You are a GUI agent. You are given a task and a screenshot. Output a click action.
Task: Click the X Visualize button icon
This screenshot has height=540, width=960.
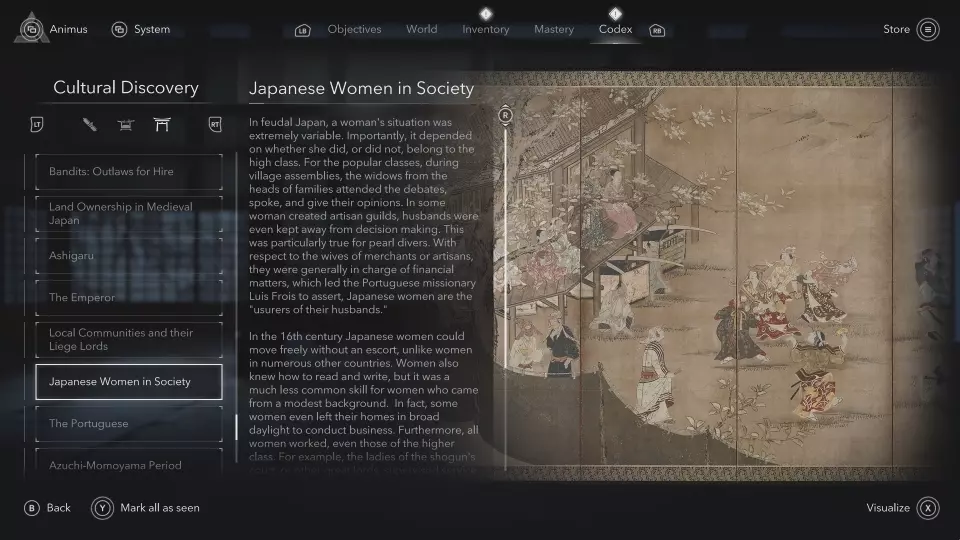pos(928,508)
